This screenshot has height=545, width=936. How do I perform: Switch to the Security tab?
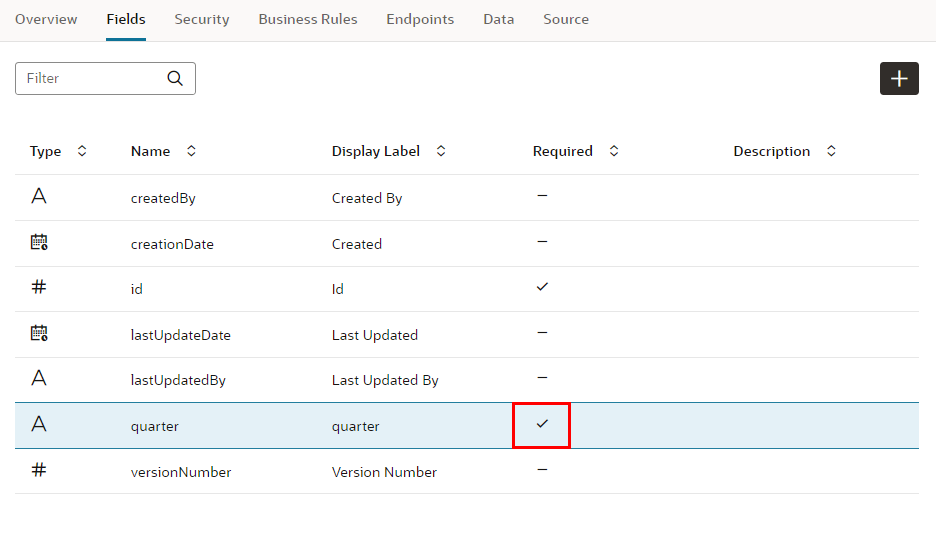(201, 19)
